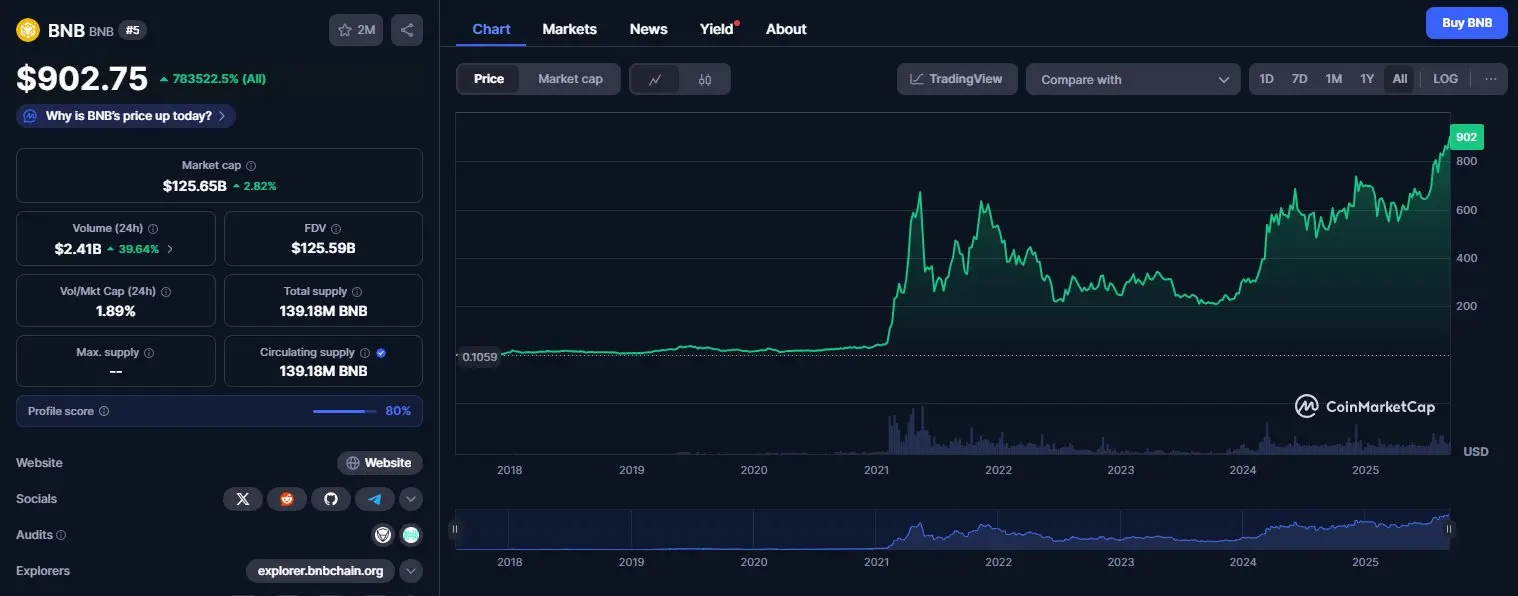Click the info icon beside Total supply

coord(358,292)
